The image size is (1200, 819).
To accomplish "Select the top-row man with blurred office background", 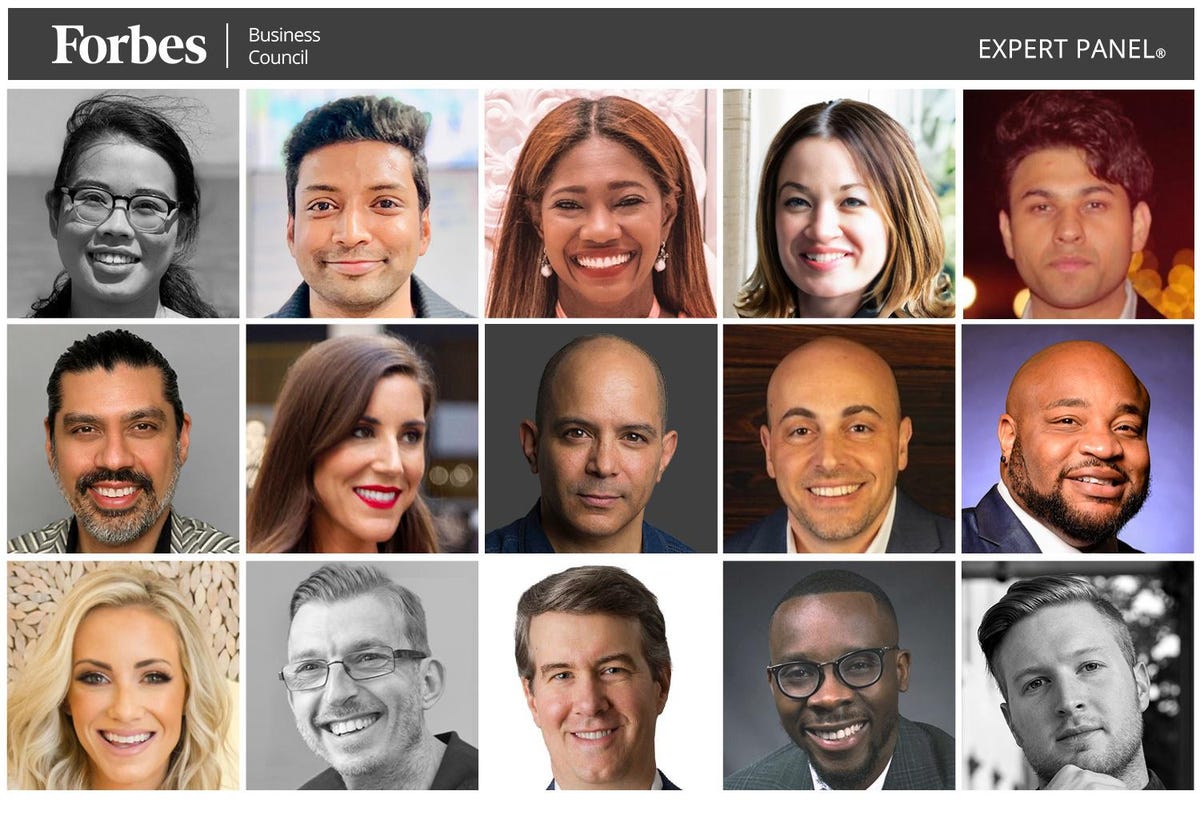I will click(362, 204).
